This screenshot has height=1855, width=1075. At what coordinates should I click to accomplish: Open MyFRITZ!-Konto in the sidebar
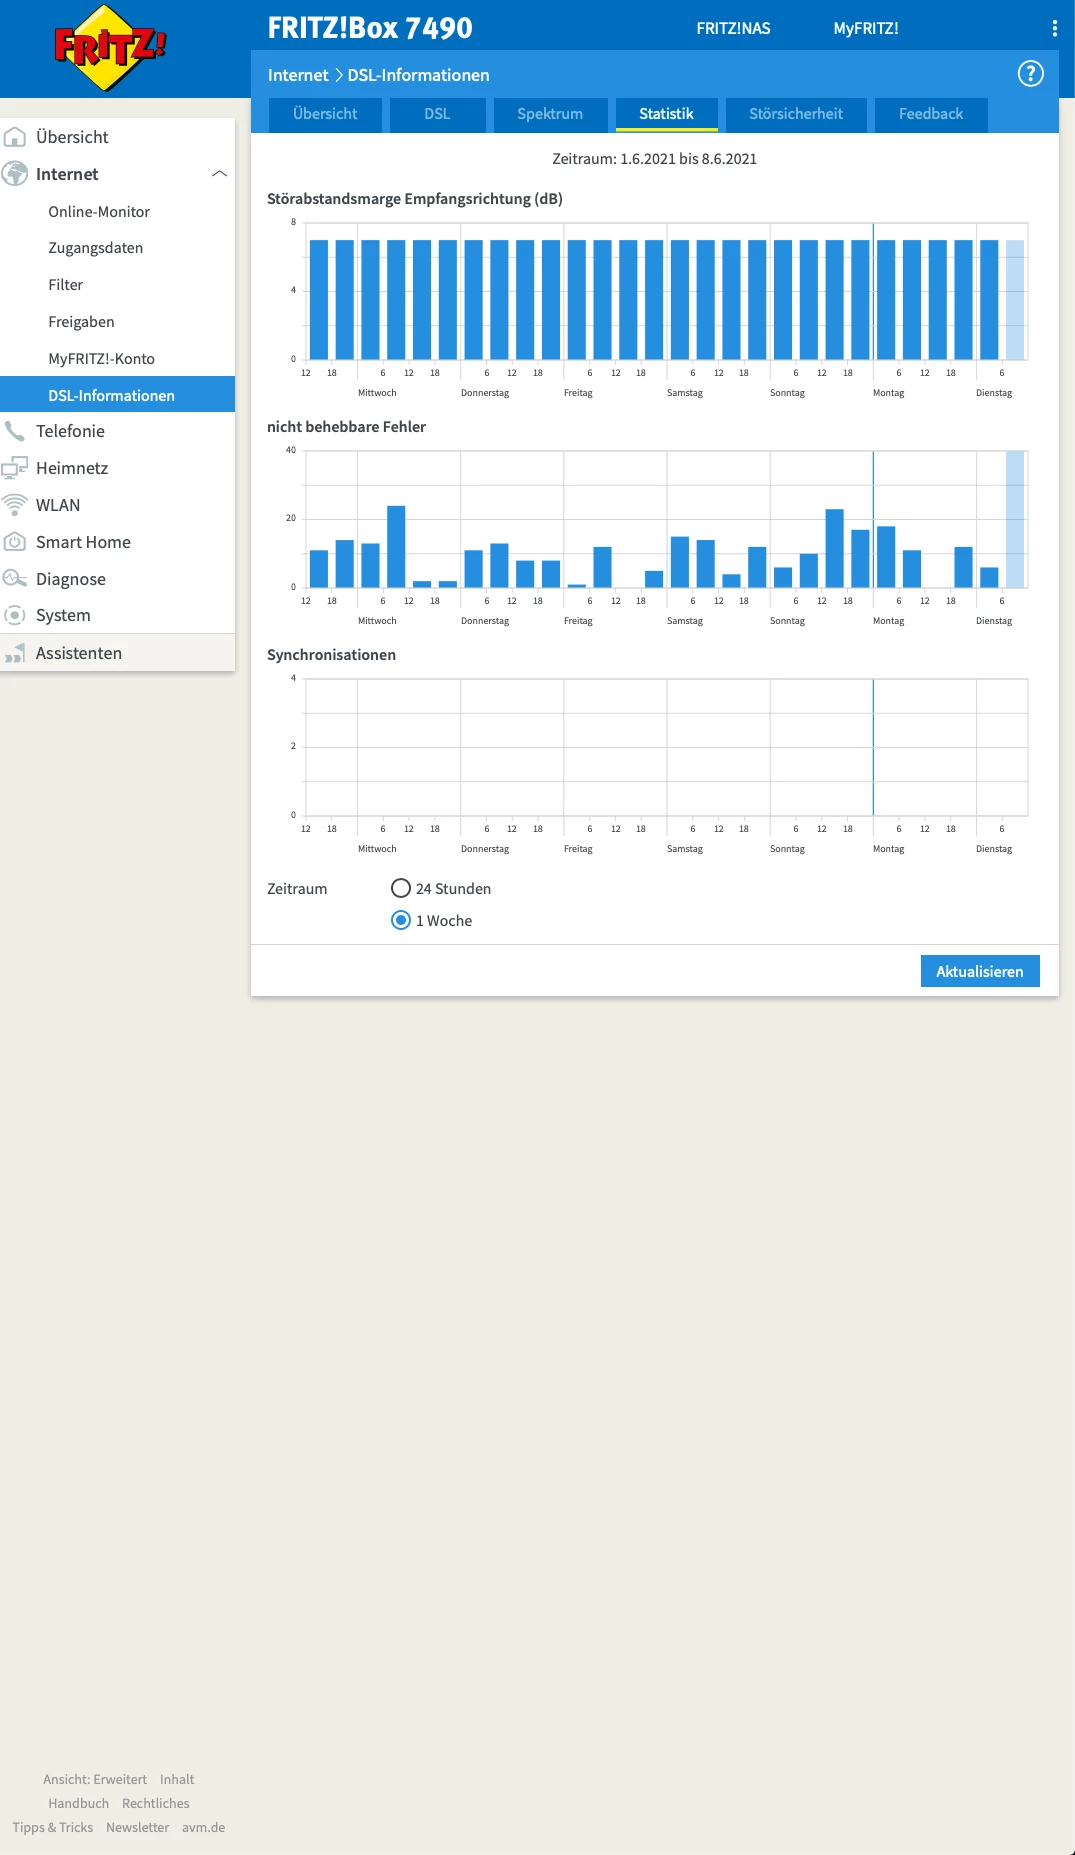tap(101, 359)
